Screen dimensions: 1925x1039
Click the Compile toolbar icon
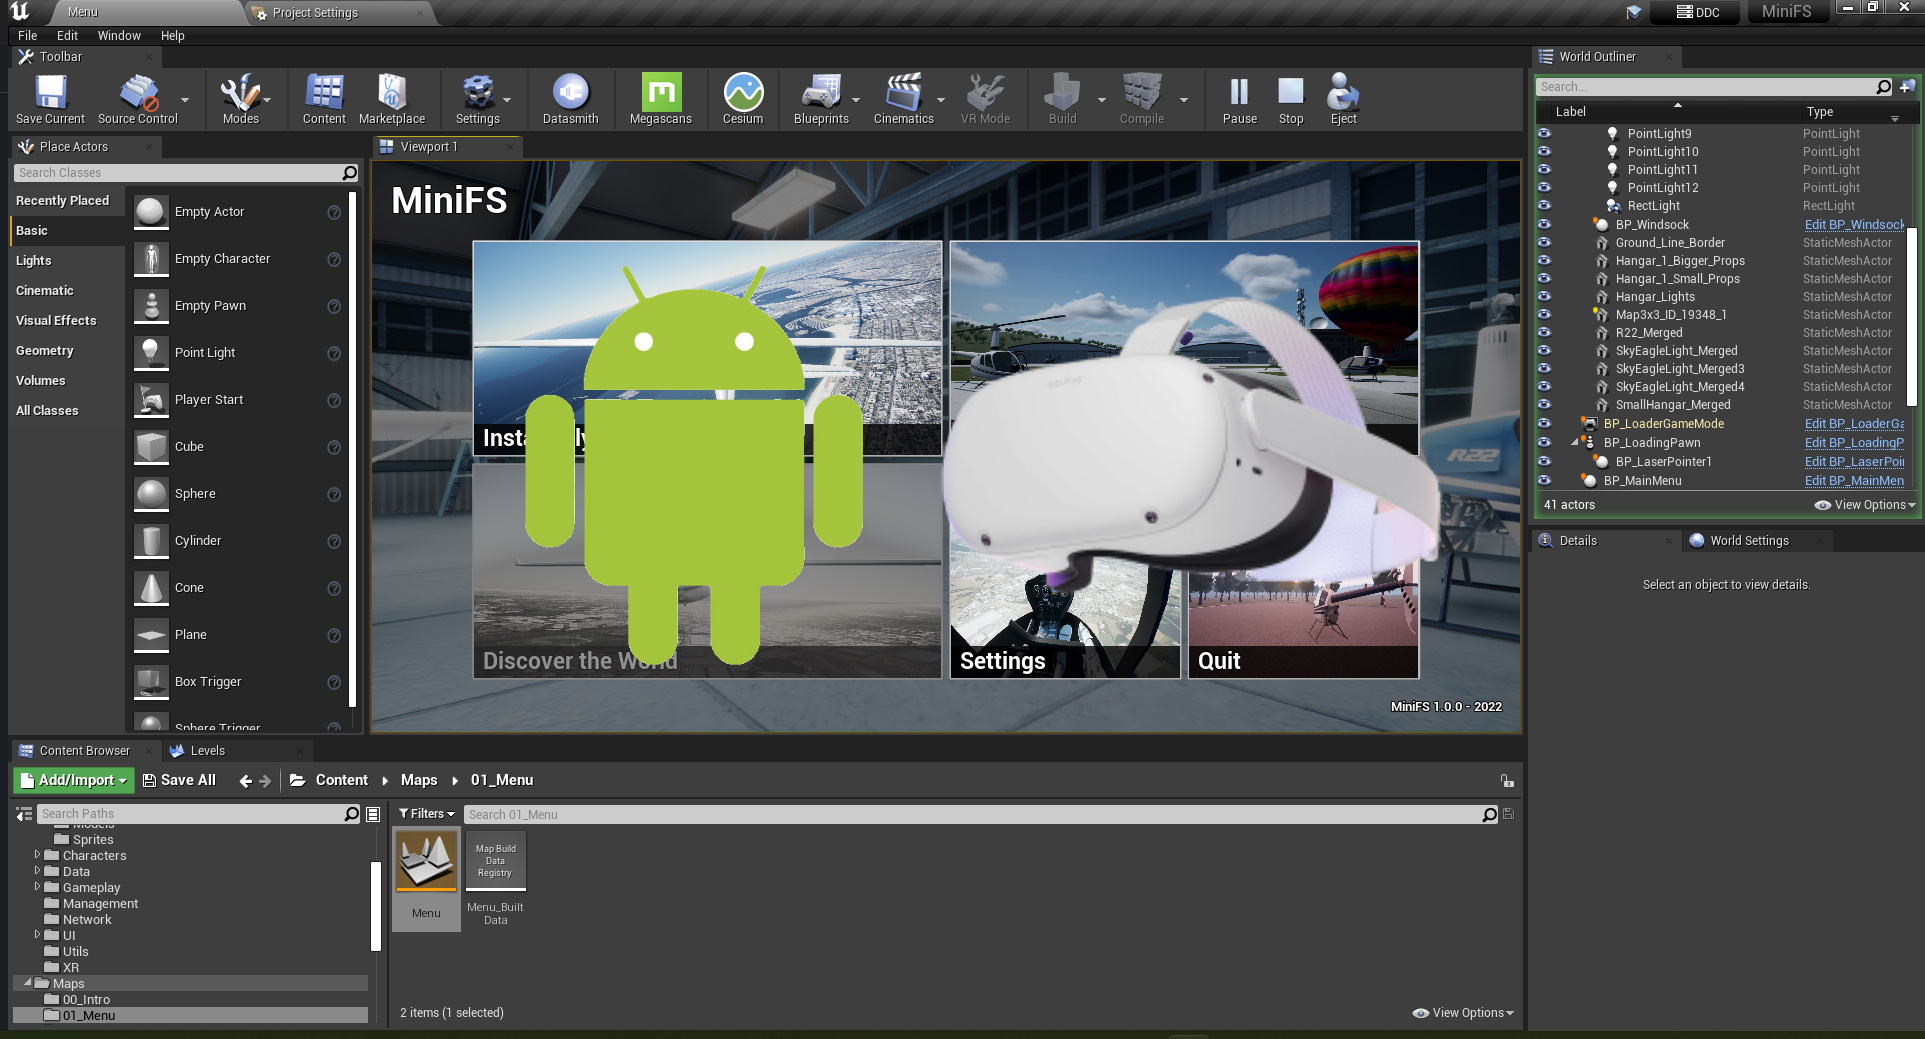coord(1142,98)
